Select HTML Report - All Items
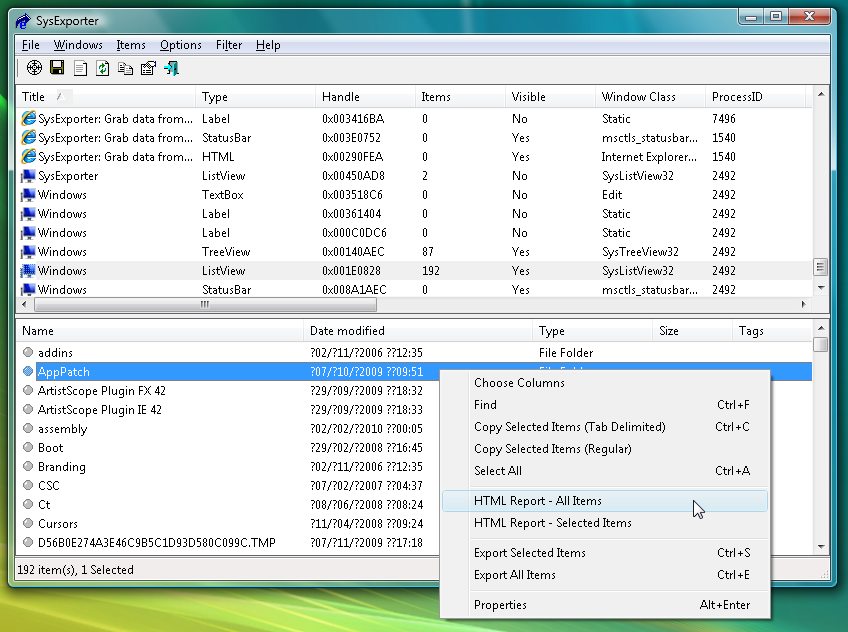 (x=605, y=501)
